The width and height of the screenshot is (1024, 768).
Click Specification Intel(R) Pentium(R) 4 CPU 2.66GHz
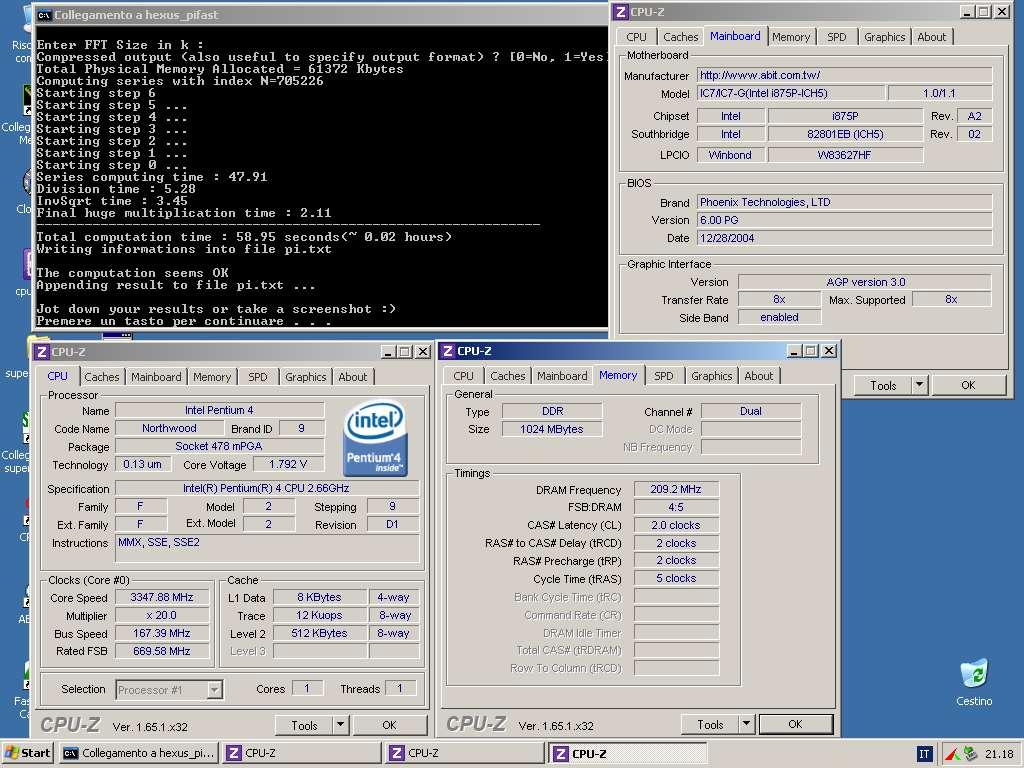click(266, 488)
